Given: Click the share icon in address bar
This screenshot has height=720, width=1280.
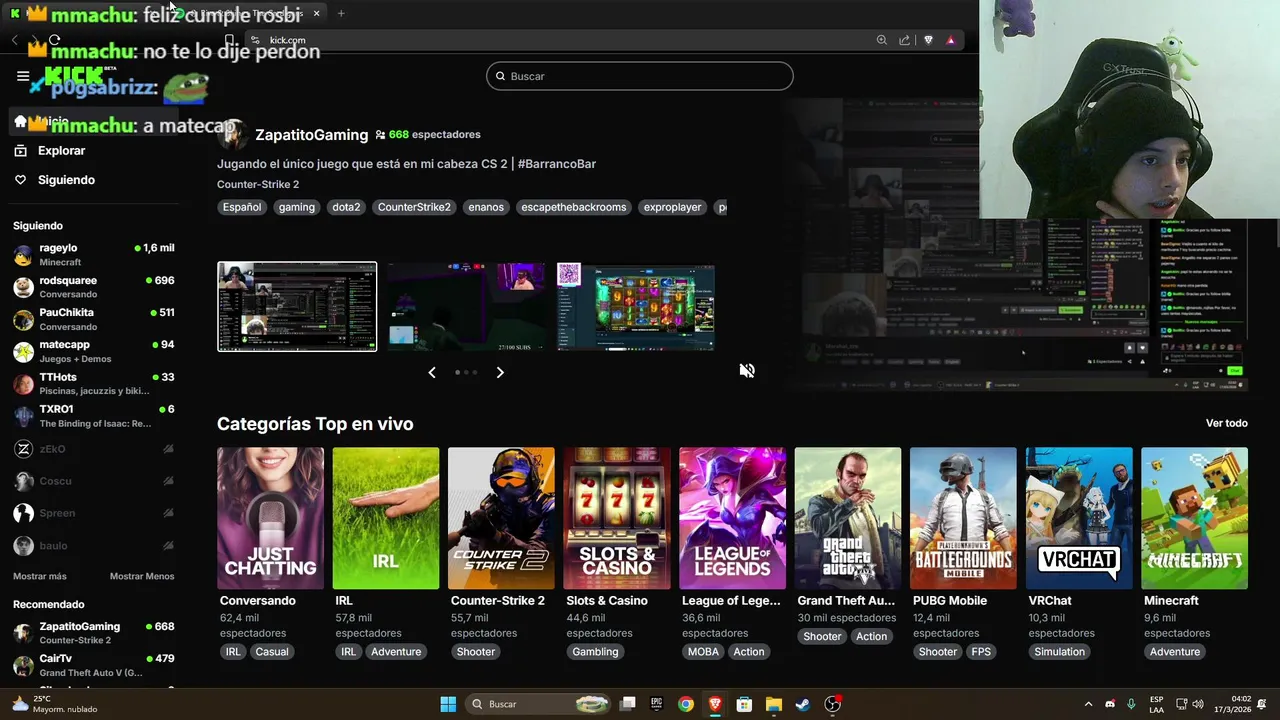Looking at the screenshot, I should tap(904, 40).
